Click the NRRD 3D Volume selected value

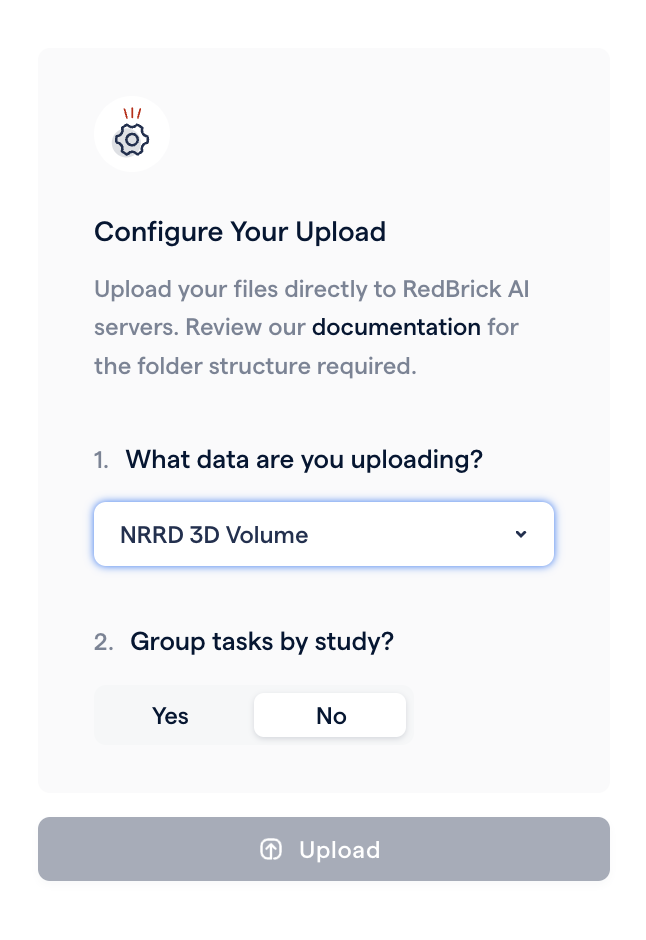(214, 535)
